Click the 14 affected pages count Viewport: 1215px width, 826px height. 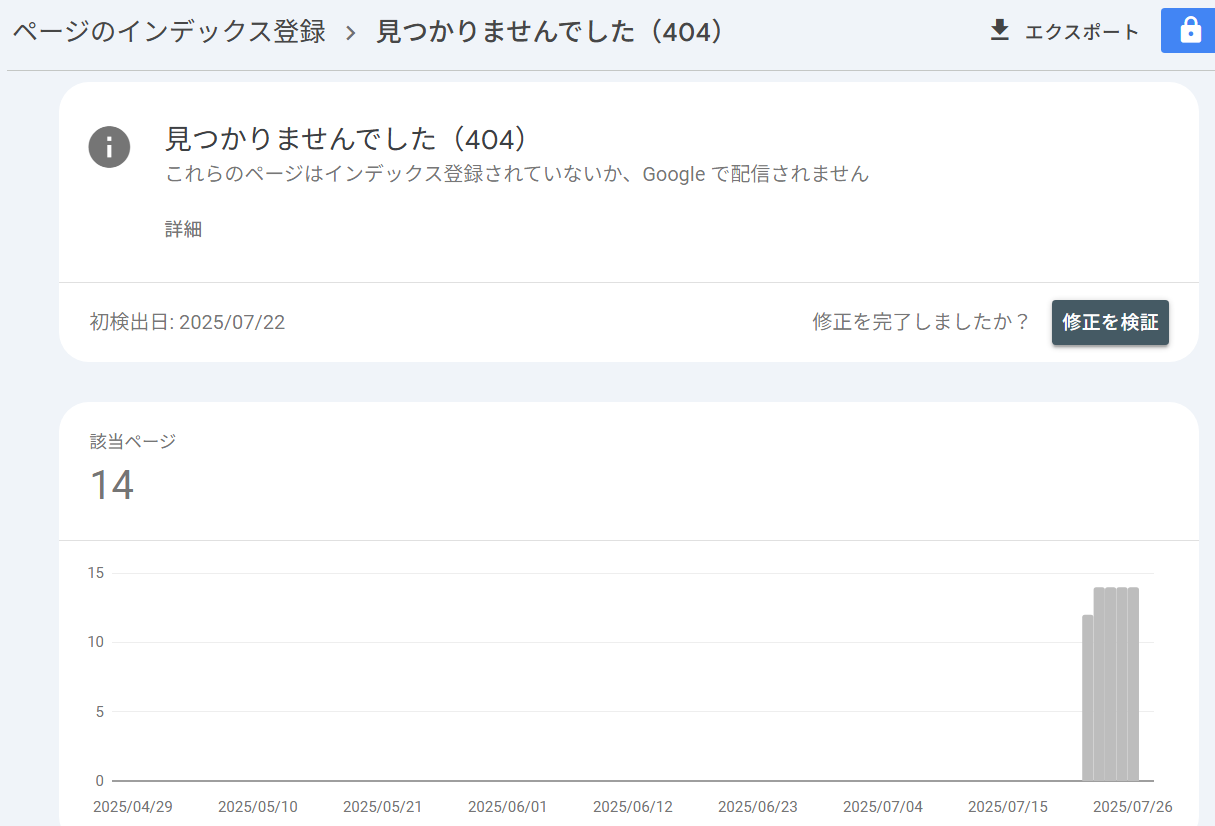point(112,486)
